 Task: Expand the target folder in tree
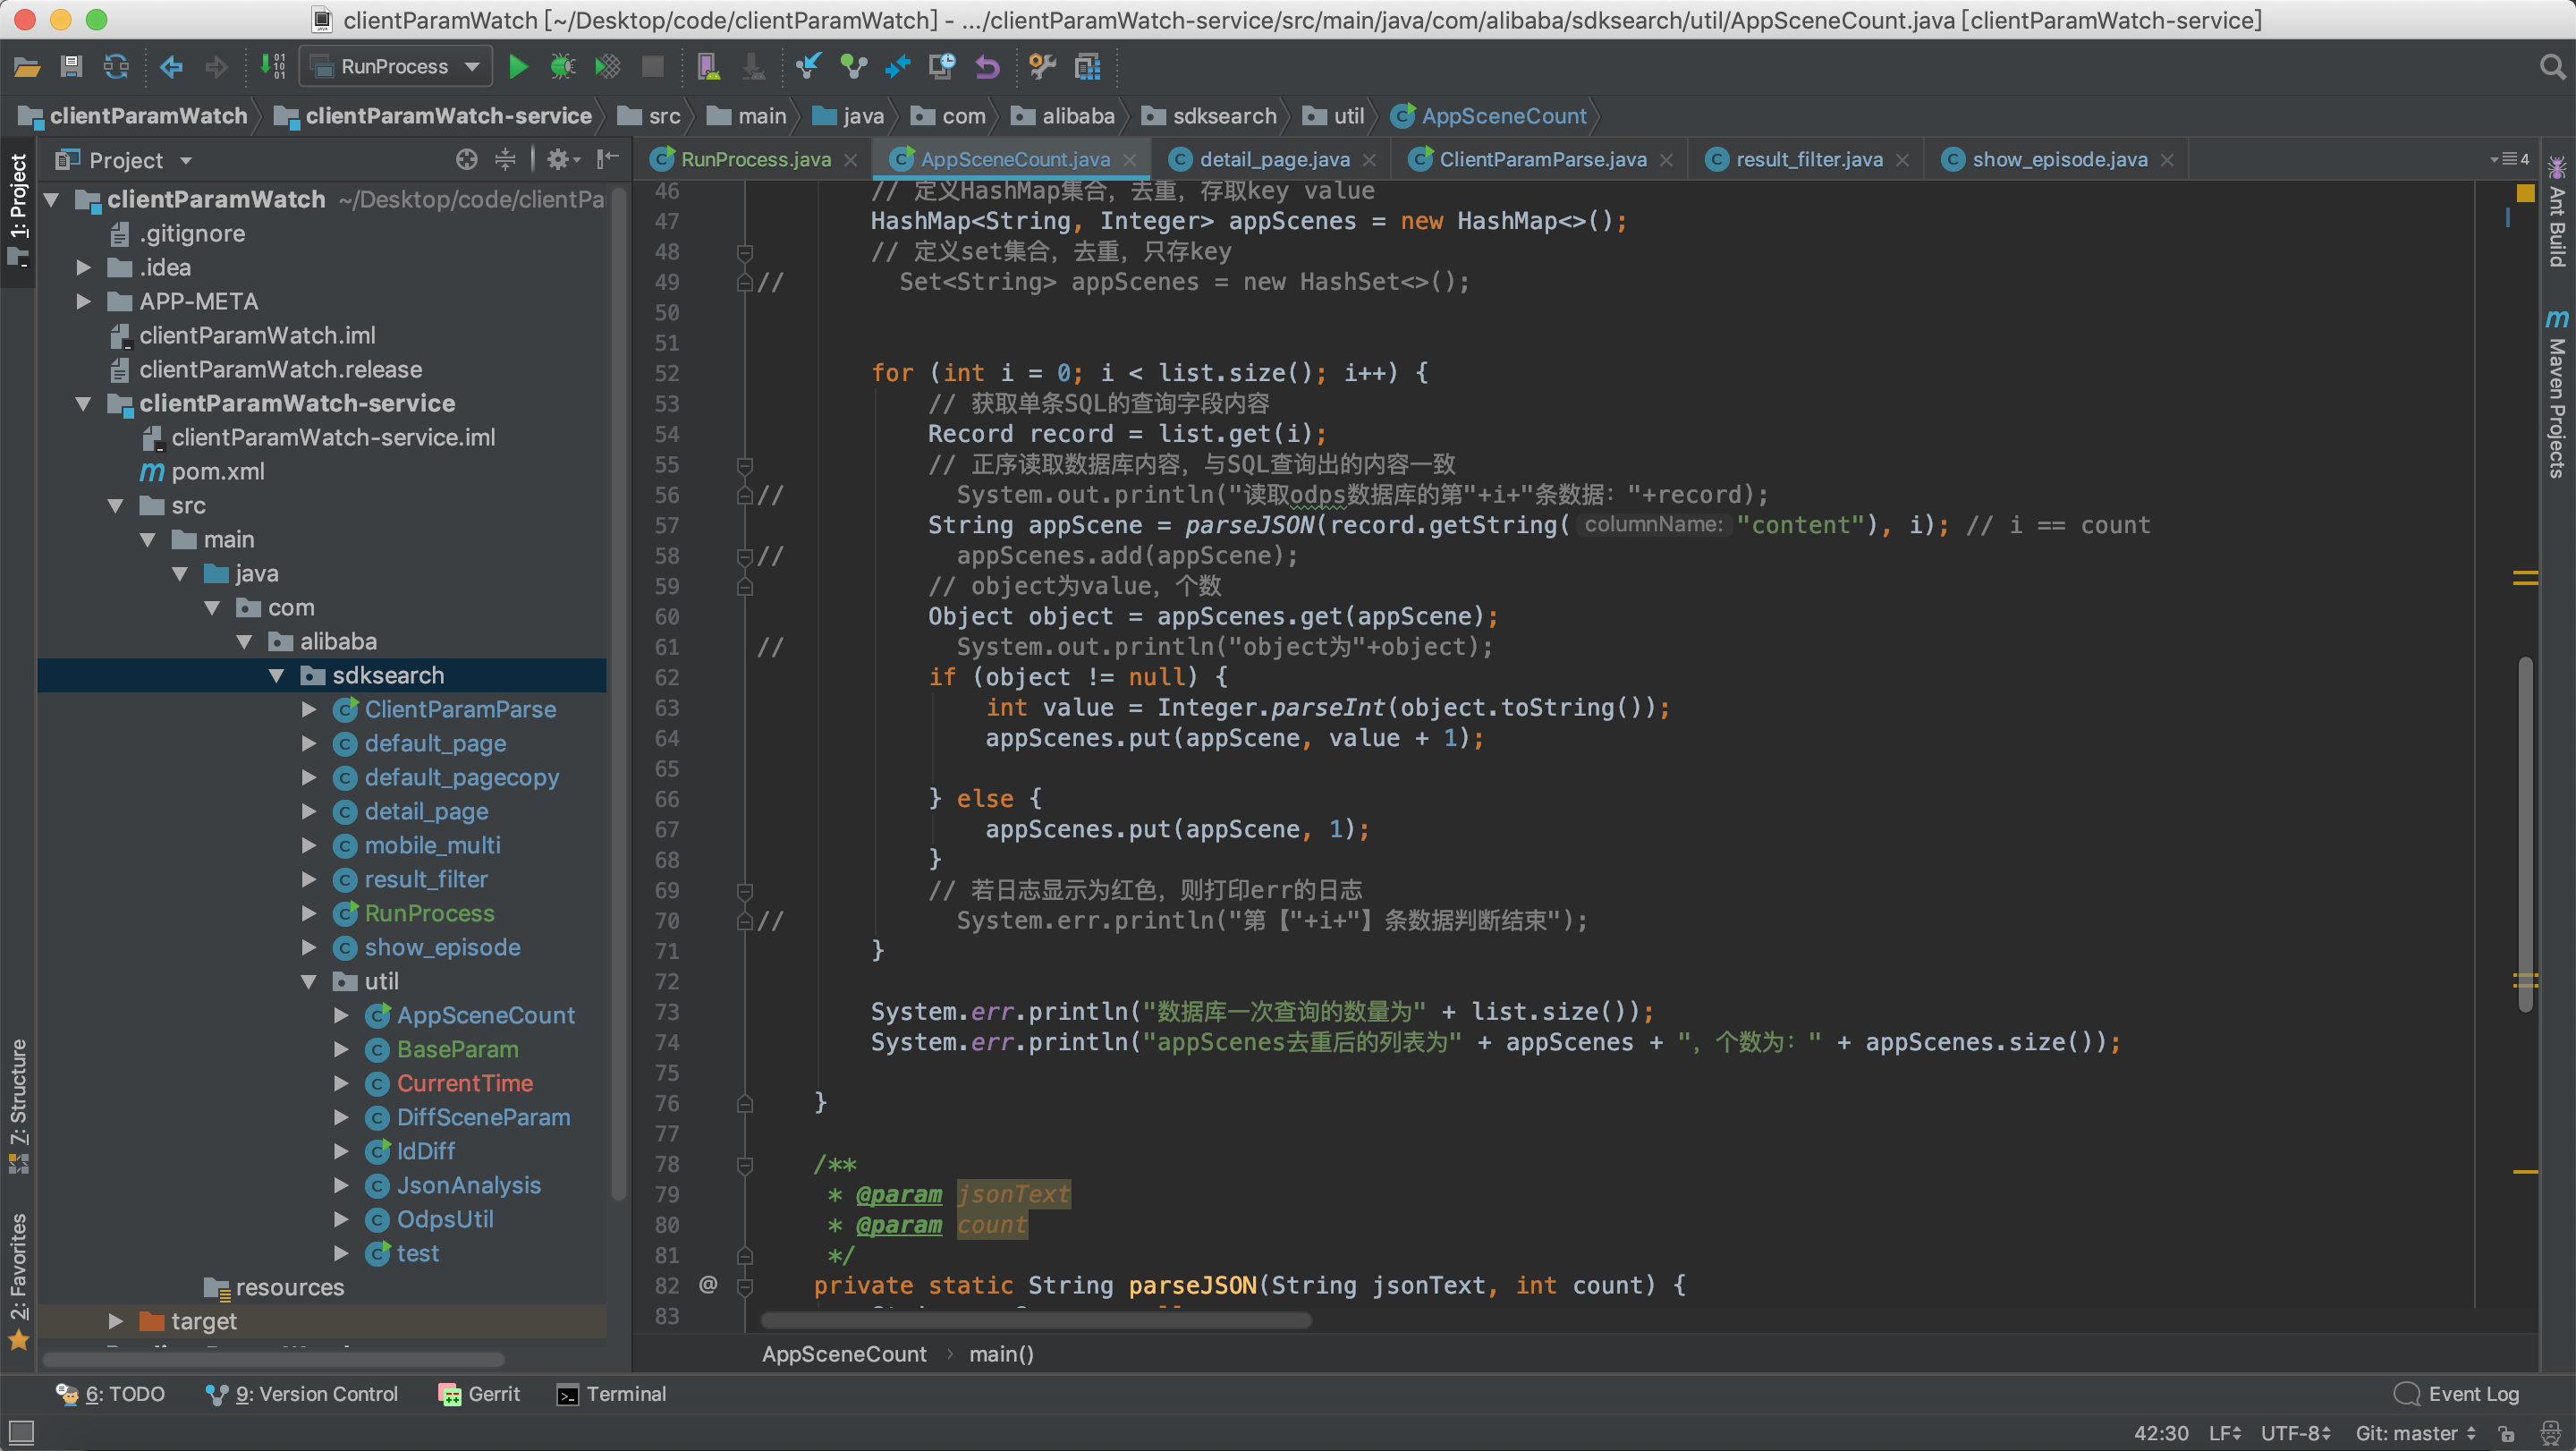click(116, 1321)
